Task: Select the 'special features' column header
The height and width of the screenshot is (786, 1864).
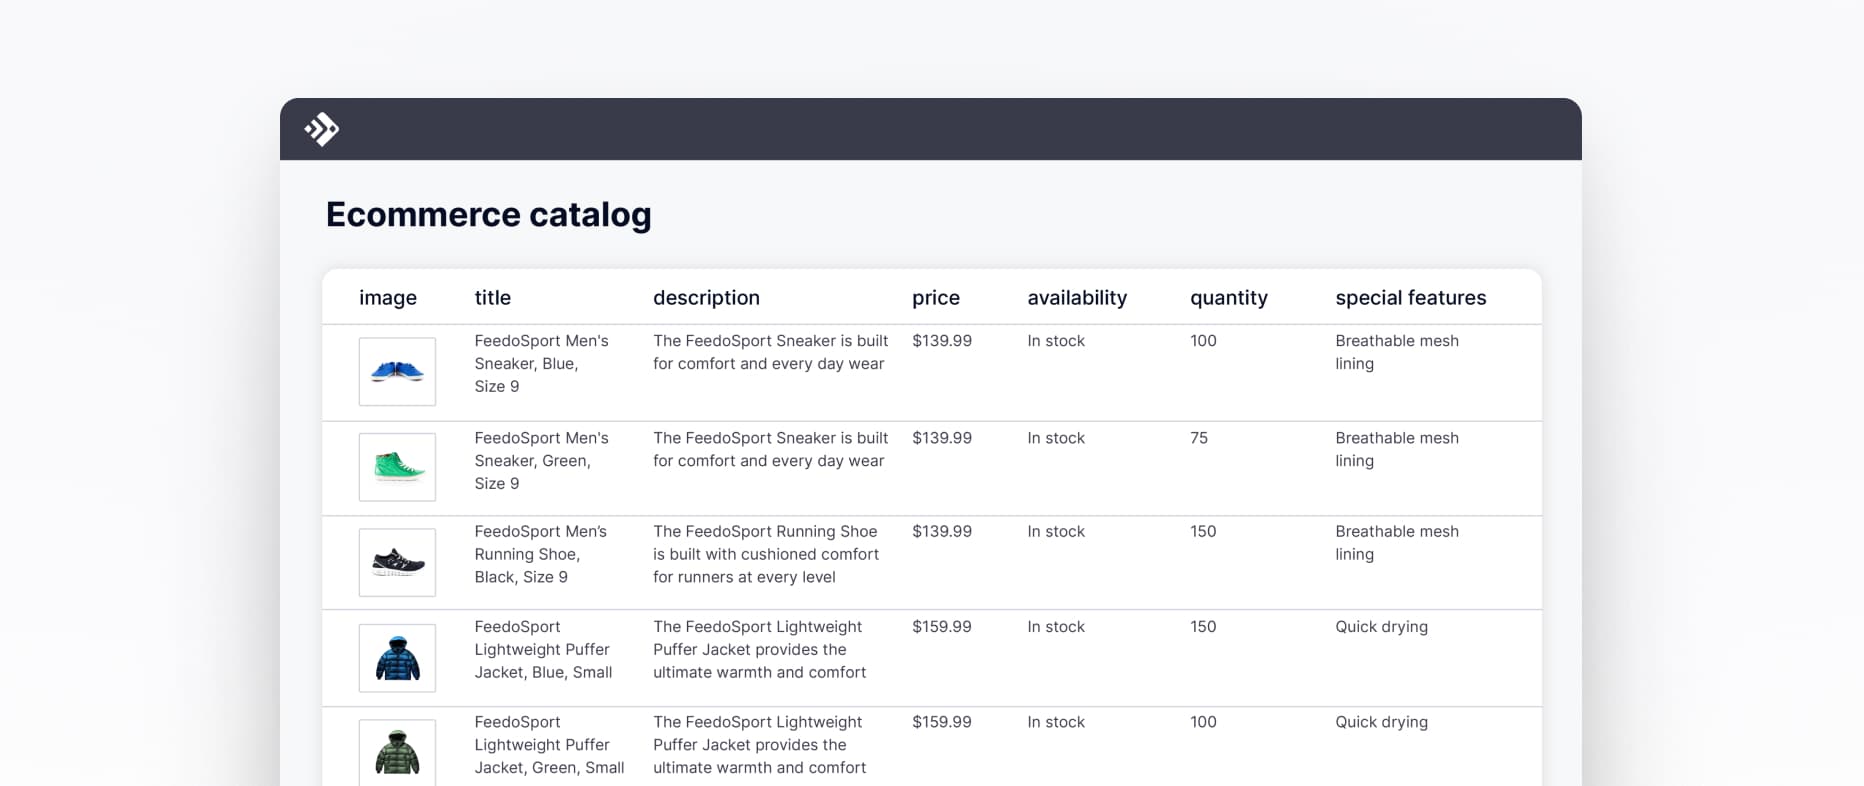Action: (1410, 298)
